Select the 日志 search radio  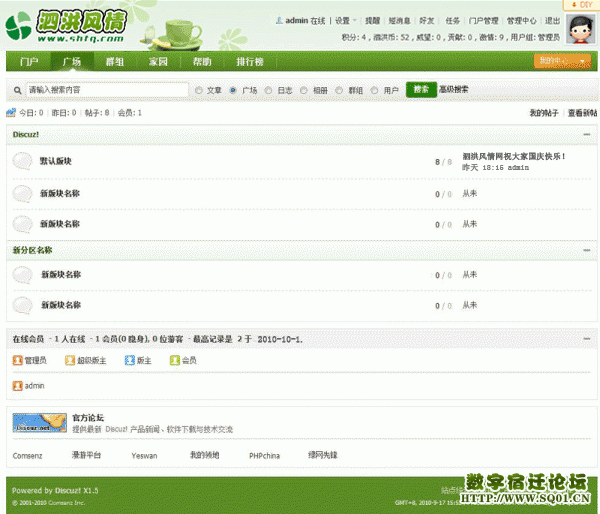tap(268, 90)
